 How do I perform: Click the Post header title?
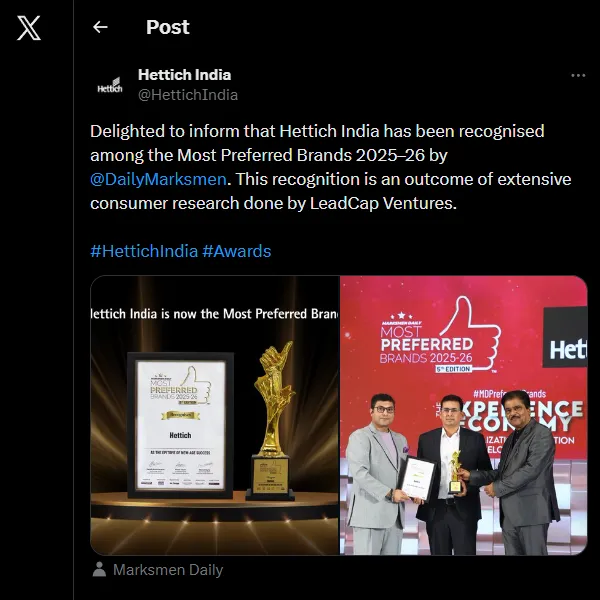(168, 27)
